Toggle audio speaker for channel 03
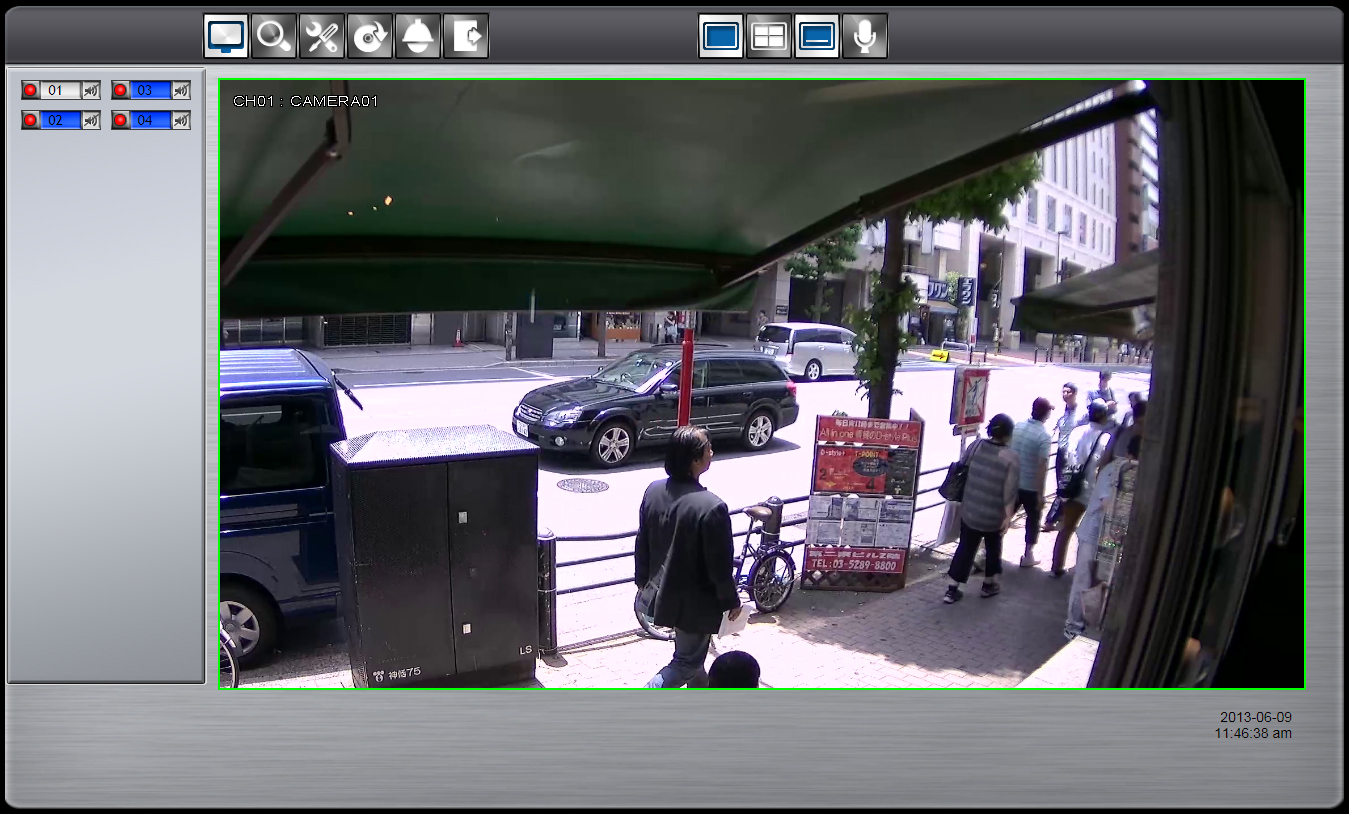This screenshot has height=814, width=1349. pos(181,90)
